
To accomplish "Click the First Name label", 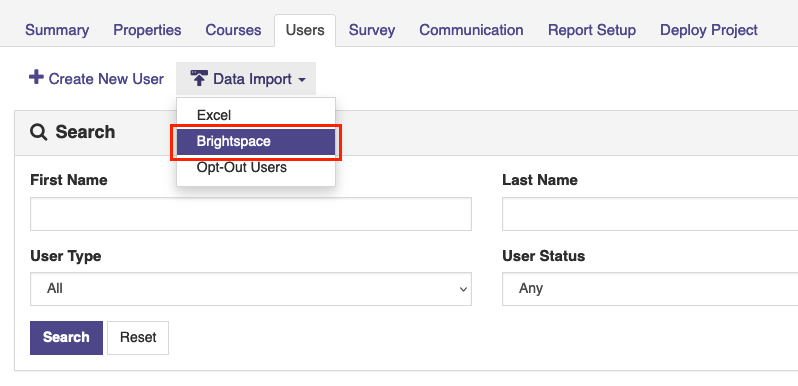I will point(69,180).
